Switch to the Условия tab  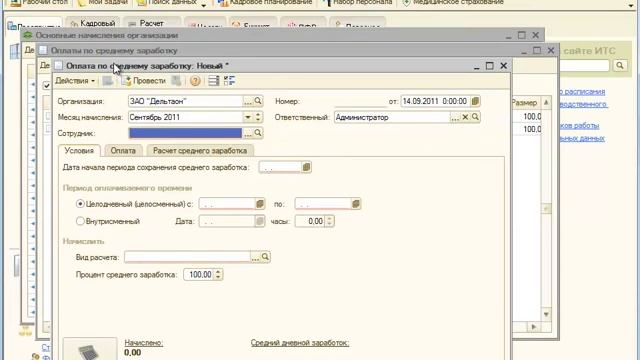(79, 151)
